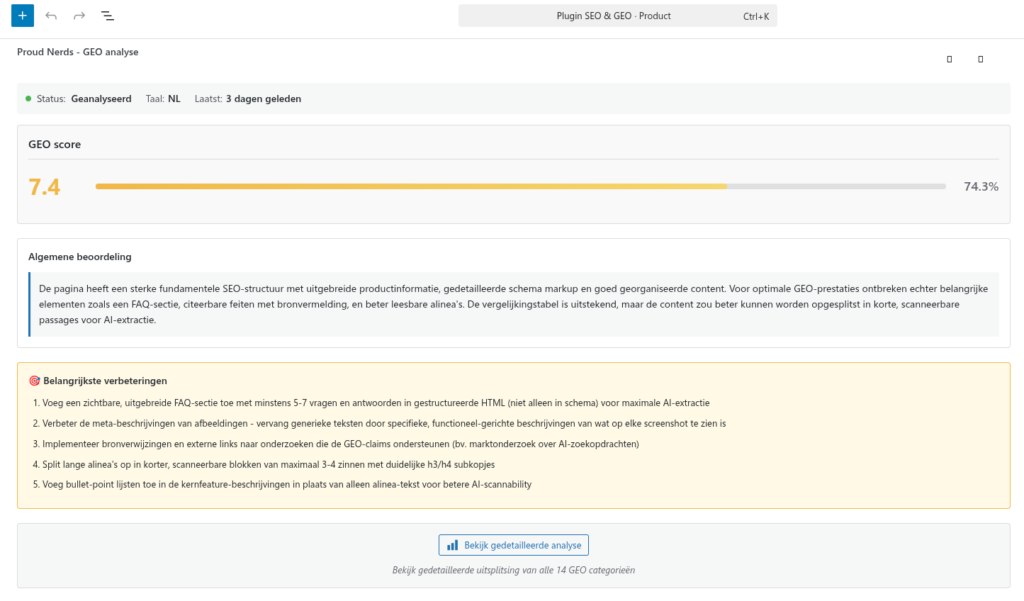1024x601 pixels.
Task: Open the Document Overview list icon
Action: [x=107, y=16]
